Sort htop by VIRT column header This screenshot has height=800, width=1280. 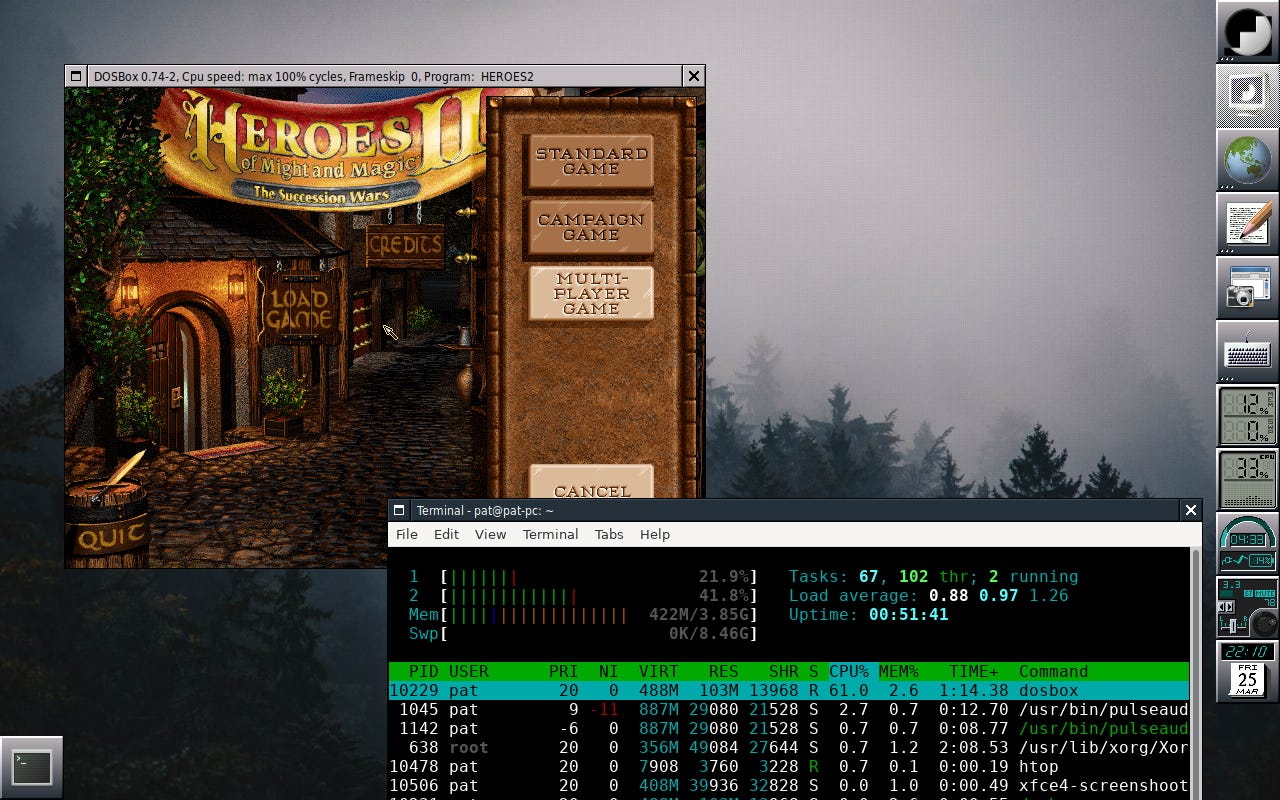click(x=658, y=671)
